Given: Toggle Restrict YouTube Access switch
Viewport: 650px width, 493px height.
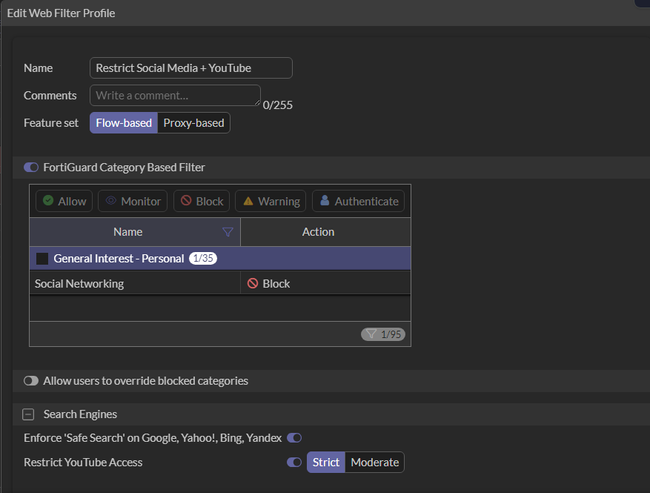Looking at the screenshot, I should click(294, 462).
